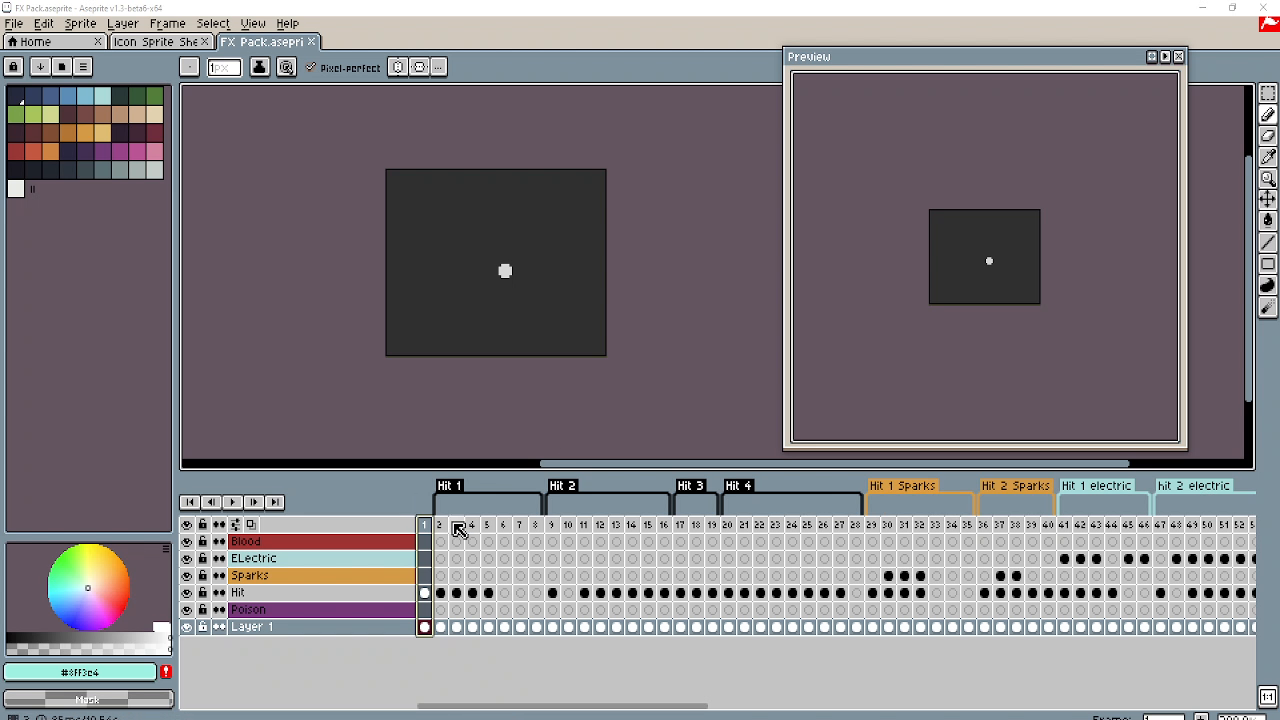Select the Eyedropper tool
The height and width of the screenshot is (720, 1280).
pyautogui.click(x=1267, y=157)
